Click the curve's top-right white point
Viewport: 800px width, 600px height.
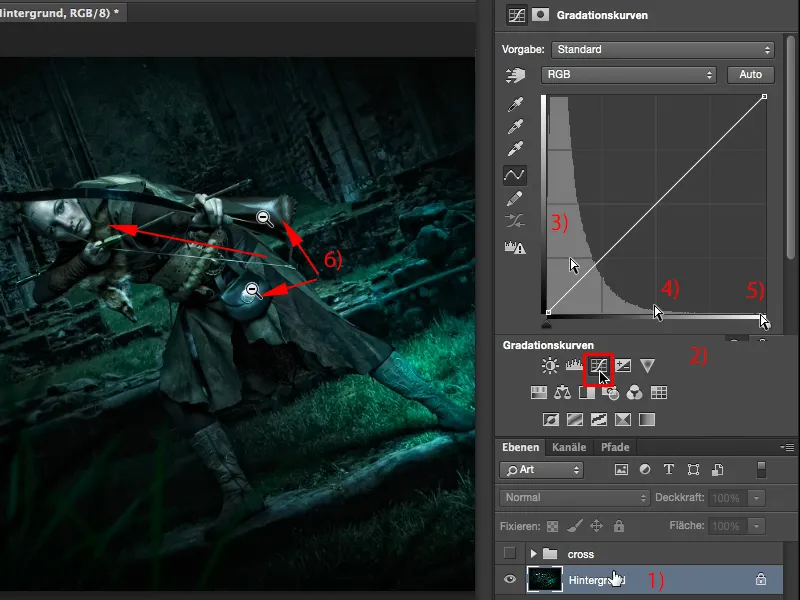[764, 96]
